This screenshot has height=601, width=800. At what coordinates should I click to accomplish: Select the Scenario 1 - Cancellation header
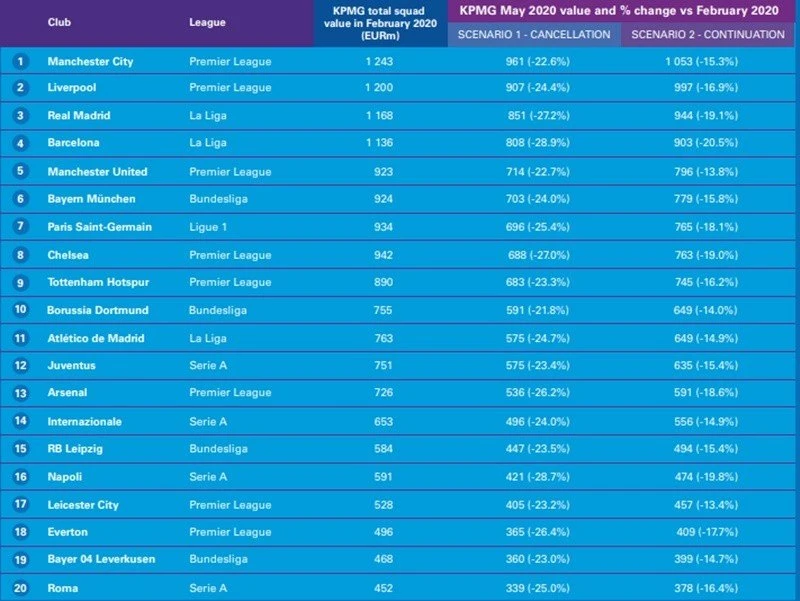(534, 34)
